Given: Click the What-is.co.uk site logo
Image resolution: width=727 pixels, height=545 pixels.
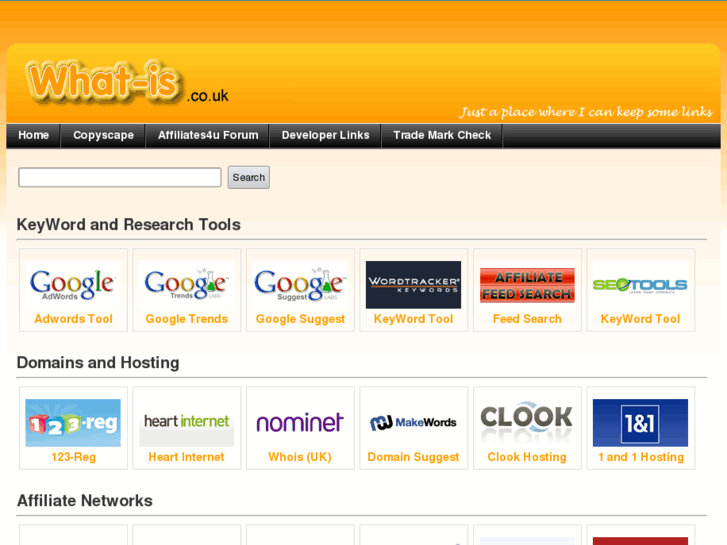Looking at the screenshot, I should tap(127, 83).
